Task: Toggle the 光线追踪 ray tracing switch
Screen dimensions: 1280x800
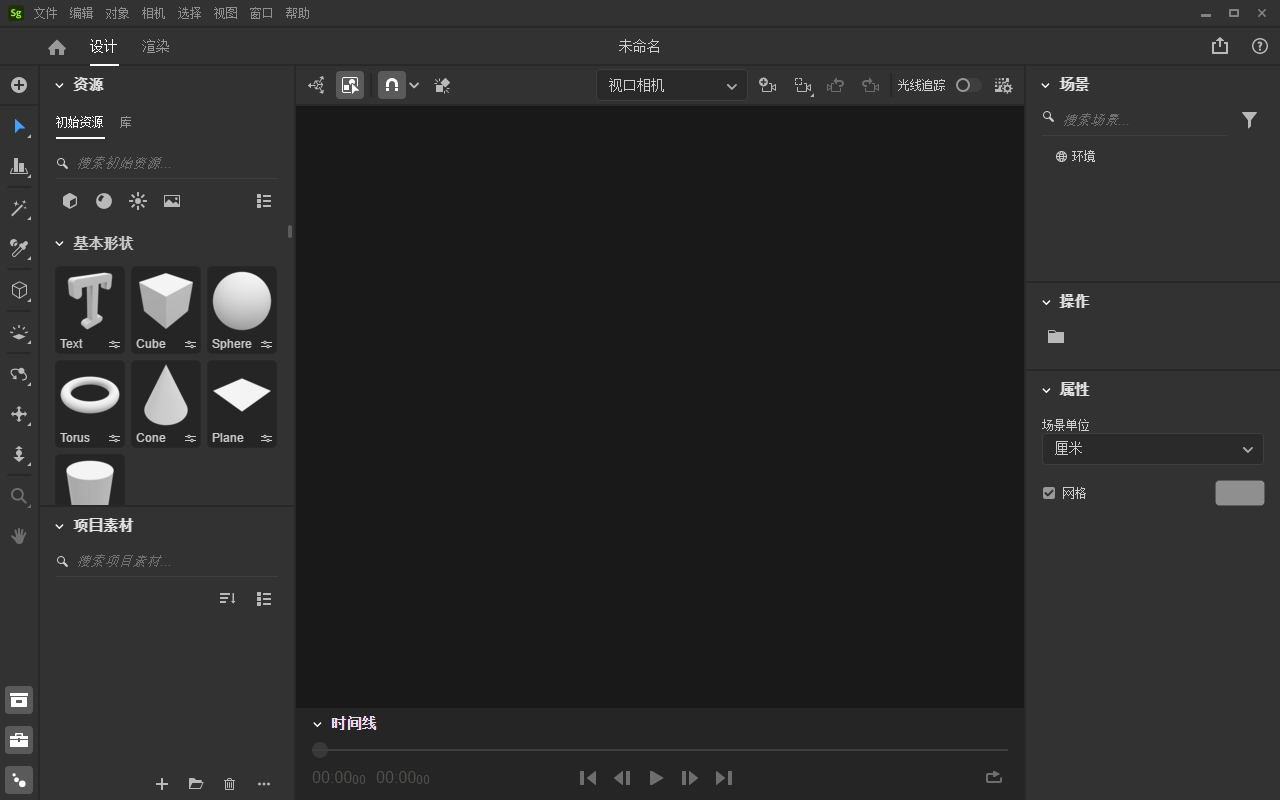Action: pyautogui.click(x=967, y=86)
